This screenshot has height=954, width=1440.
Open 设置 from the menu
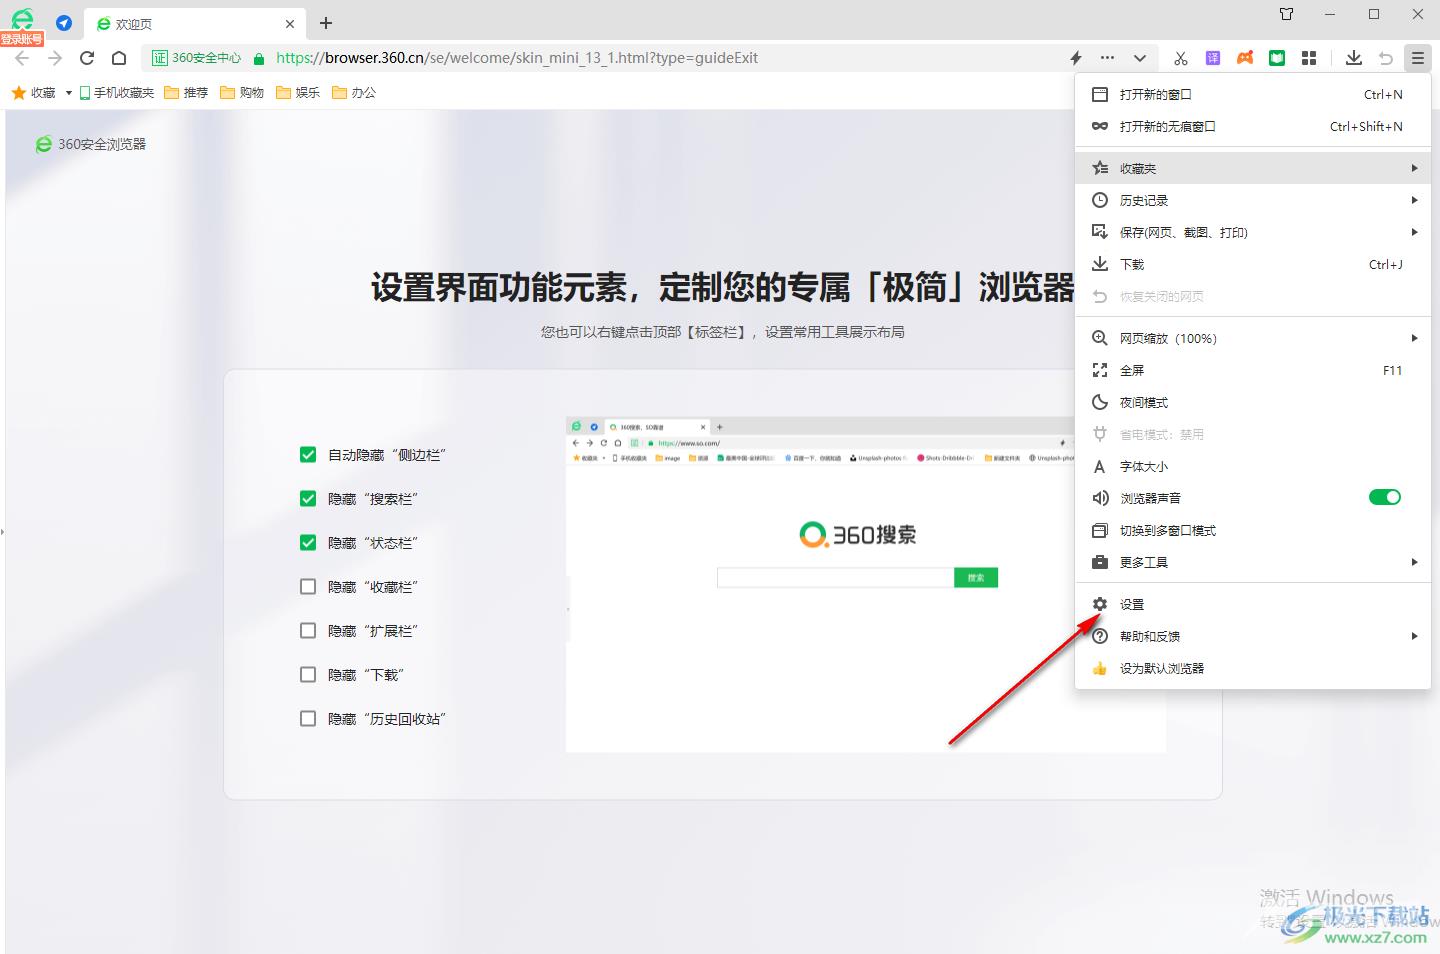coord(1253,604)
